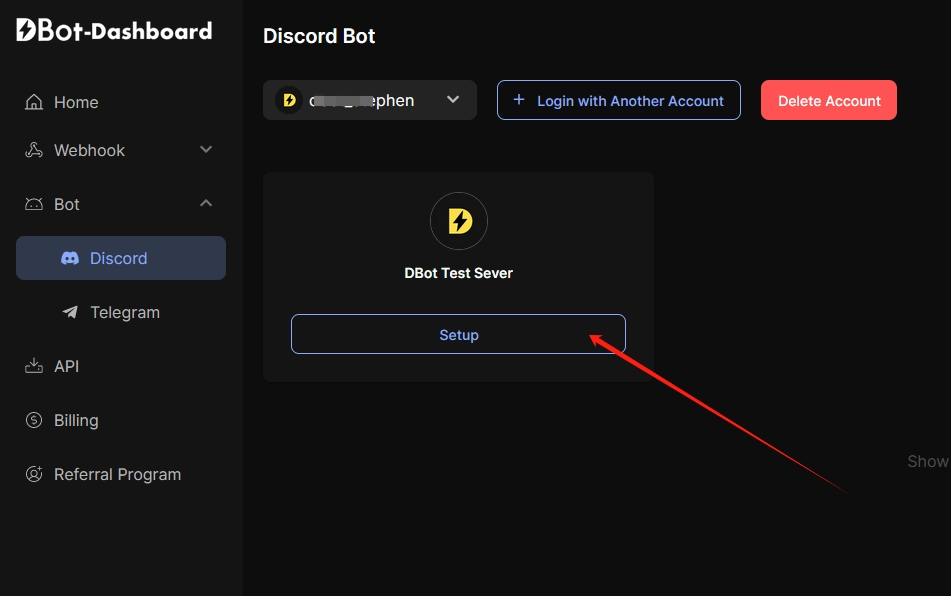
Task: Expand the Webhook submenu chevron
Action: [x=206, y=149]
